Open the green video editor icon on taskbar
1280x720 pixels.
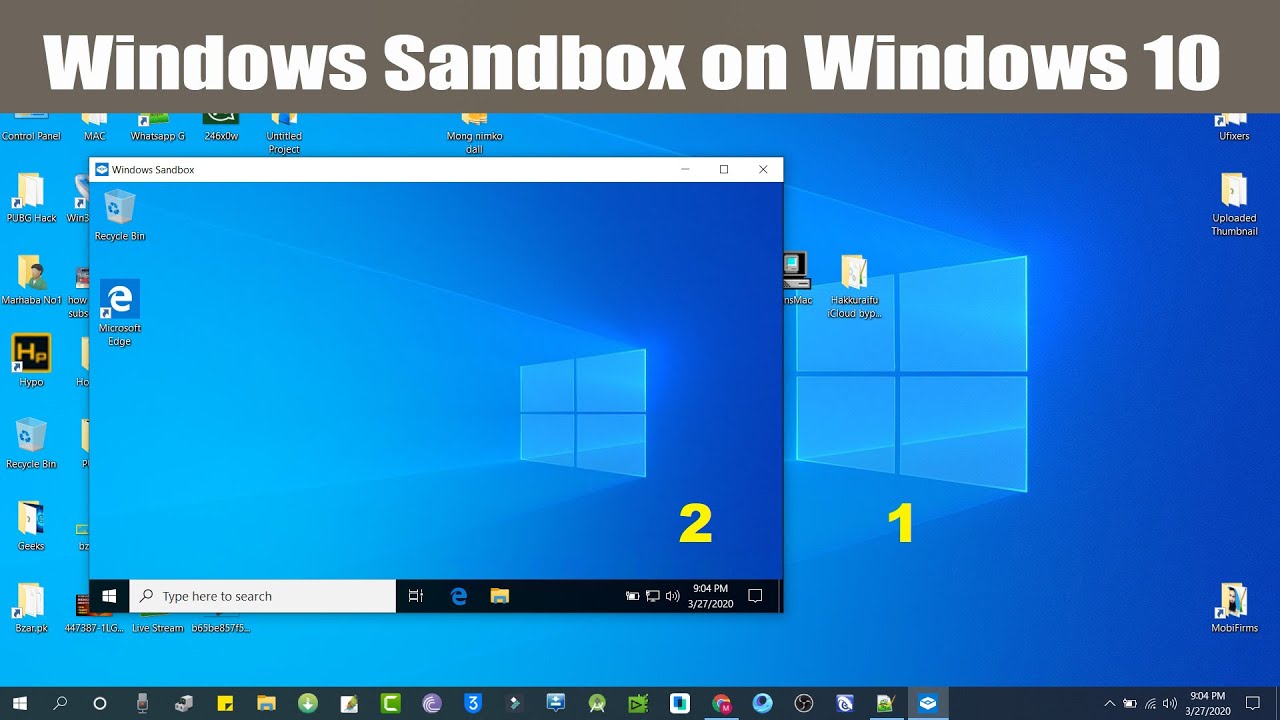pos(638,703)
